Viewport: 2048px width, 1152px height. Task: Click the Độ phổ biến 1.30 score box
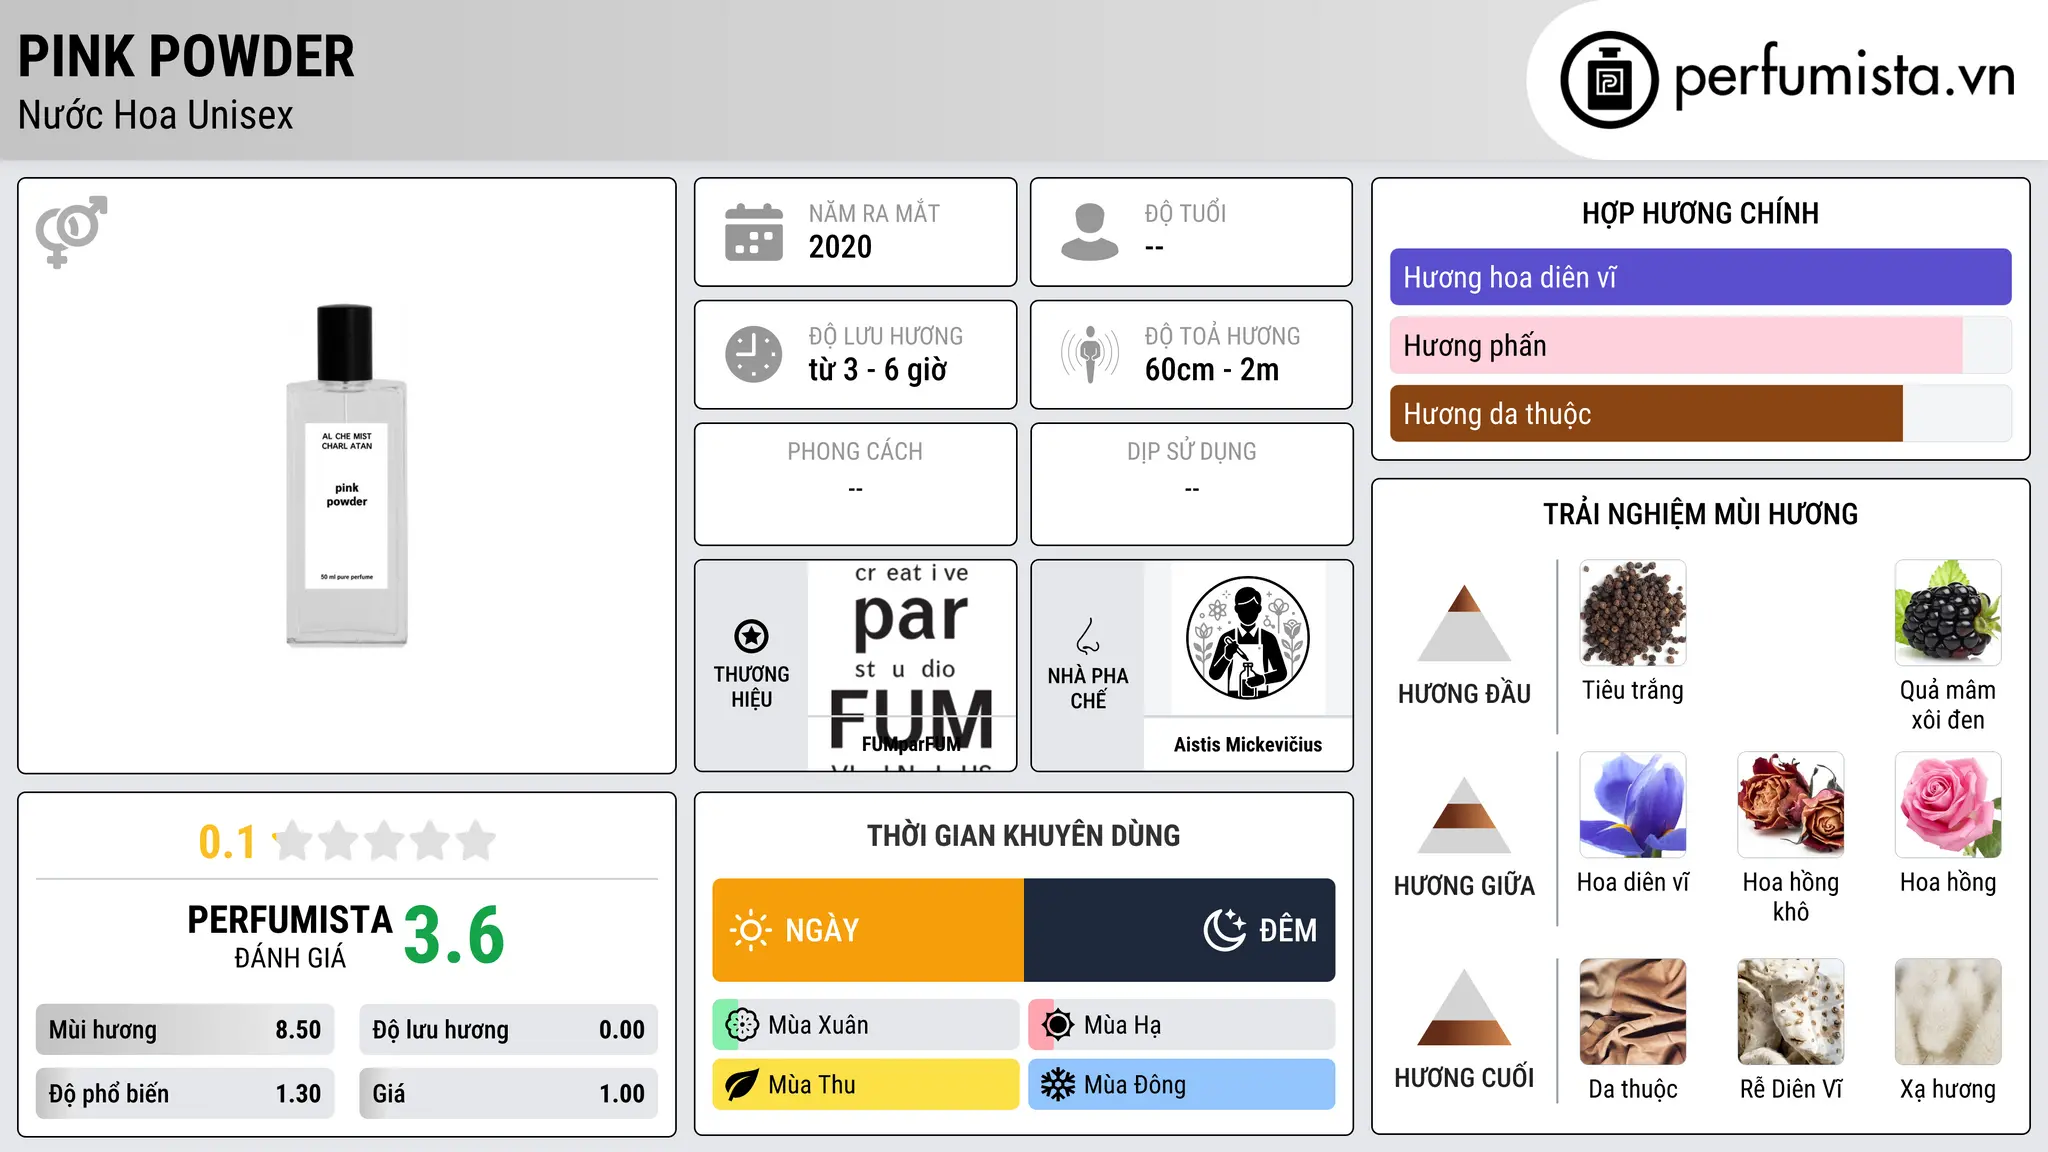tap(185, 1093)
